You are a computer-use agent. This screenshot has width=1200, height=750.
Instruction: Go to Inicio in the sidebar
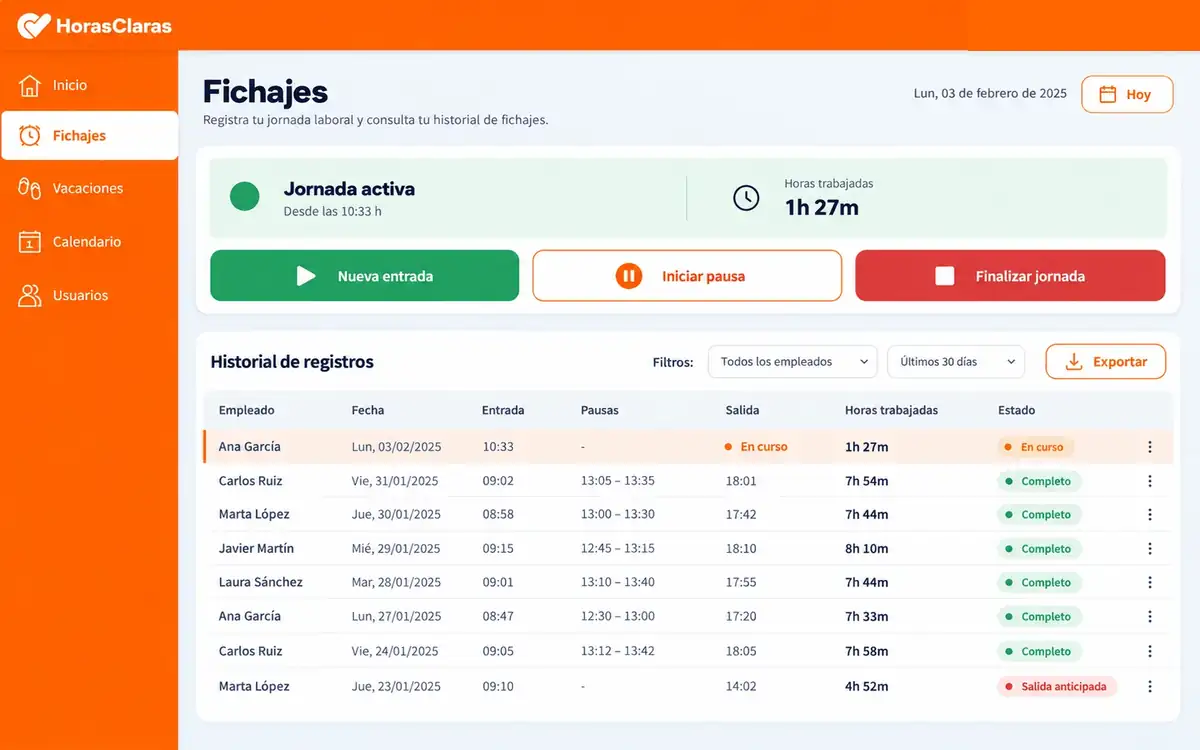coord(89,85)
